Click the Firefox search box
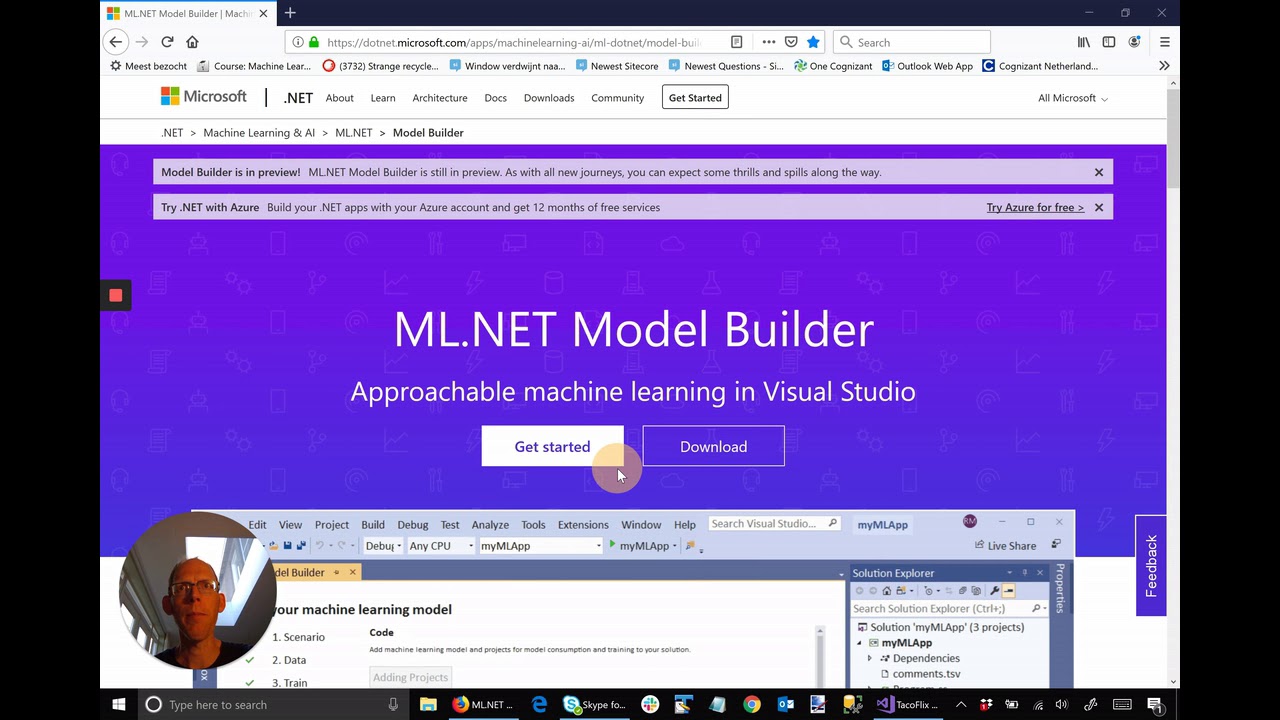Image resolution: width=1280 pixels, height=720 pixels. [x=911, y=42]
